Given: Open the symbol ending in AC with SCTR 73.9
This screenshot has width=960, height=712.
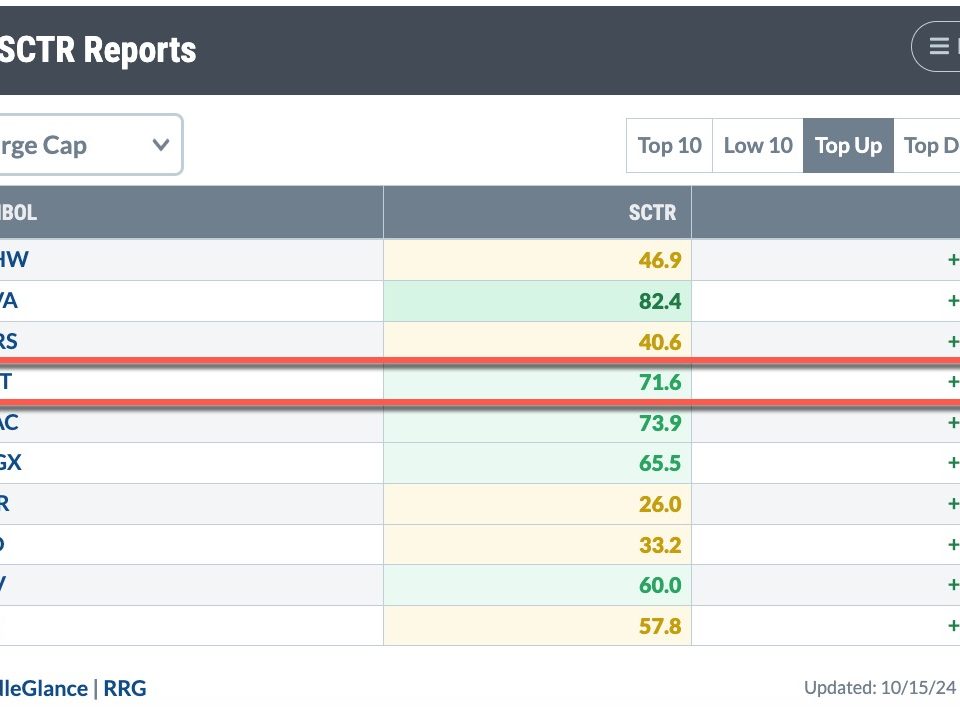Looking at the screenshot, I should (x=9, y=423).
